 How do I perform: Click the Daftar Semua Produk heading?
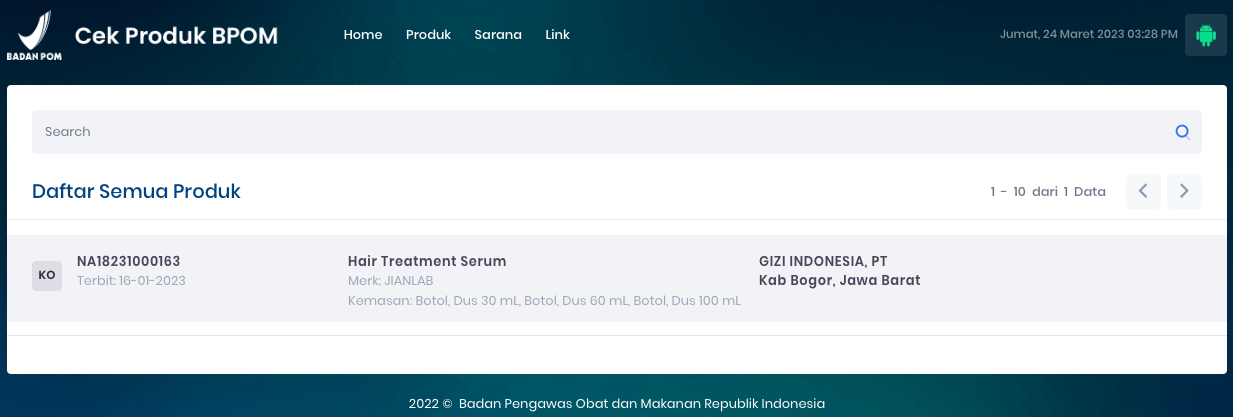click(x=136, y=191)
